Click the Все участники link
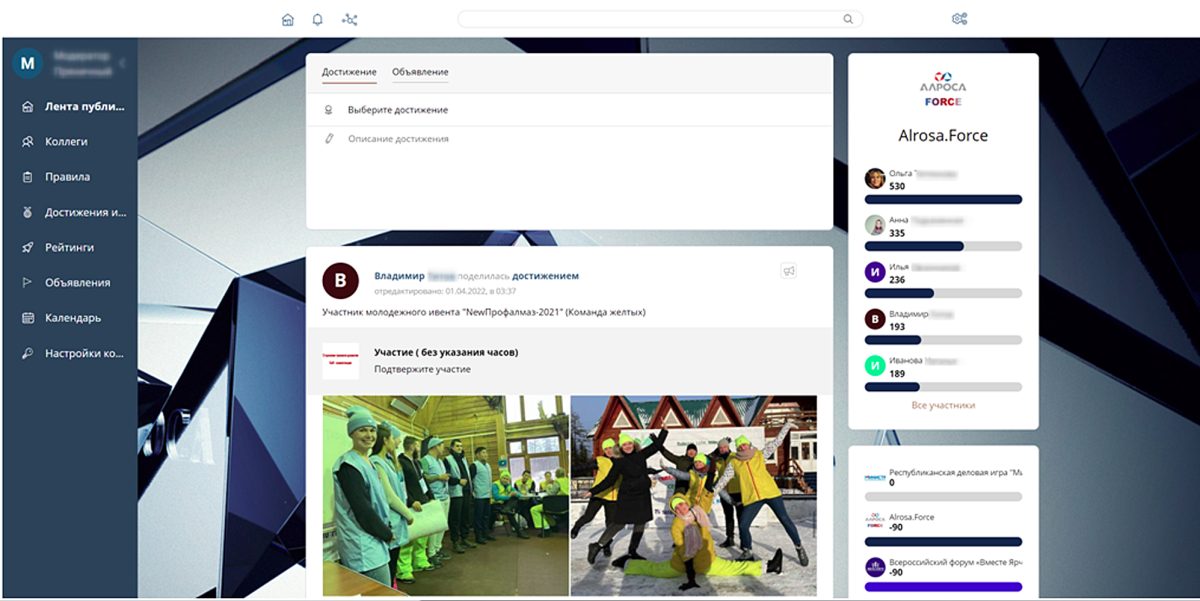Viewport: 1200px width, 601px height. [x=943, y=405]
